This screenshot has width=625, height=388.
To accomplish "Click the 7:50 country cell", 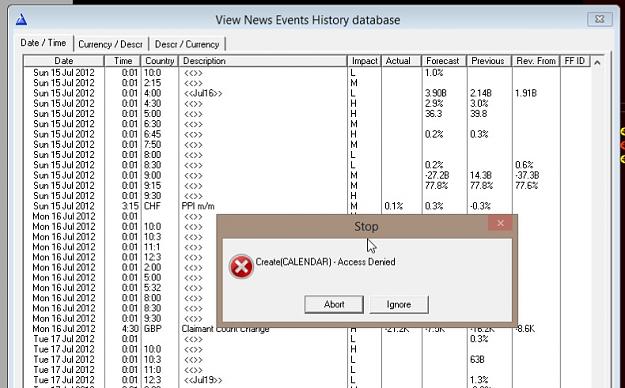I will click(152, 145).
